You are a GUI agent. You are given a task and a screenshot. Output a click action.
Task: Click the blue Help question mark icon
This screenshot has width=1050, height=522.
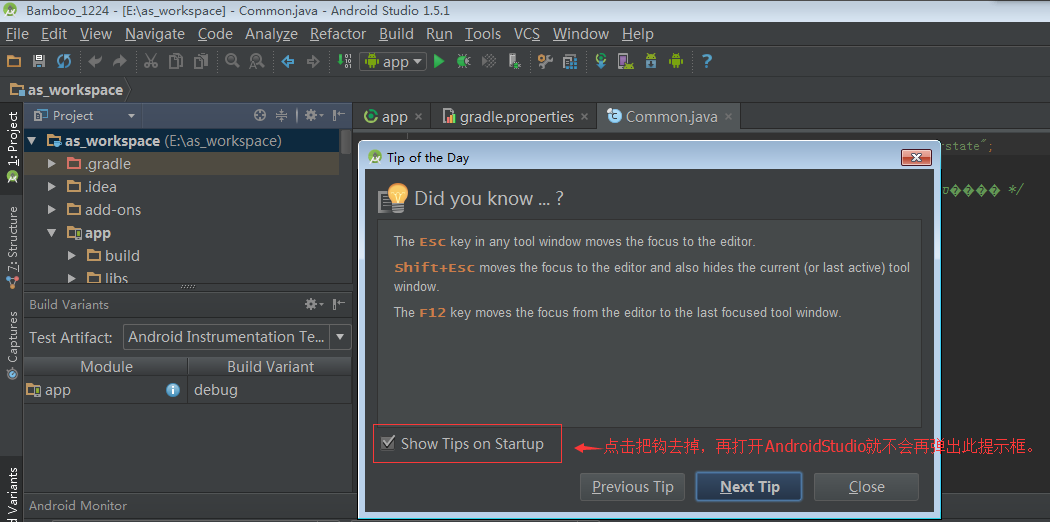tap(706, 62)
